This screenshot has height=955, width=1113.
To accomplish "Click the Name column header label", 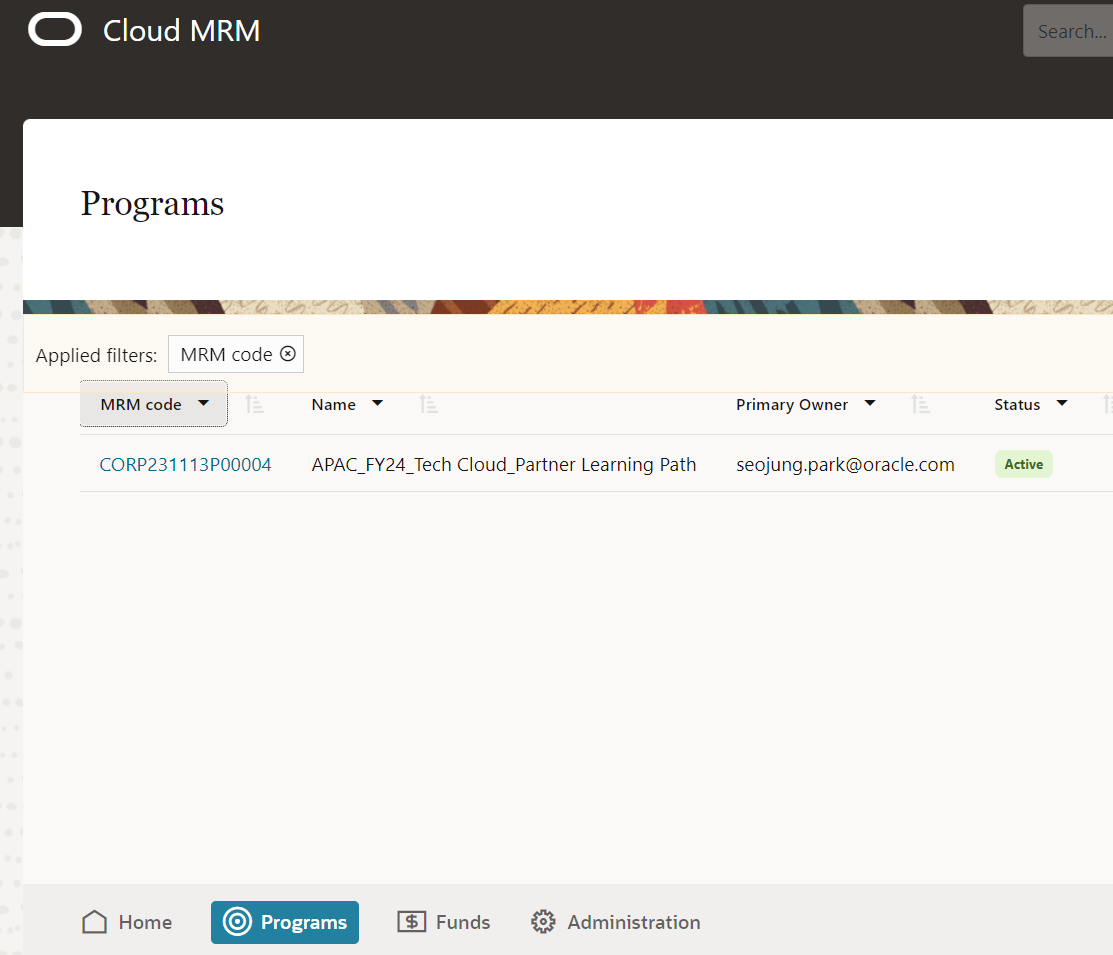I will coord(334,404).
